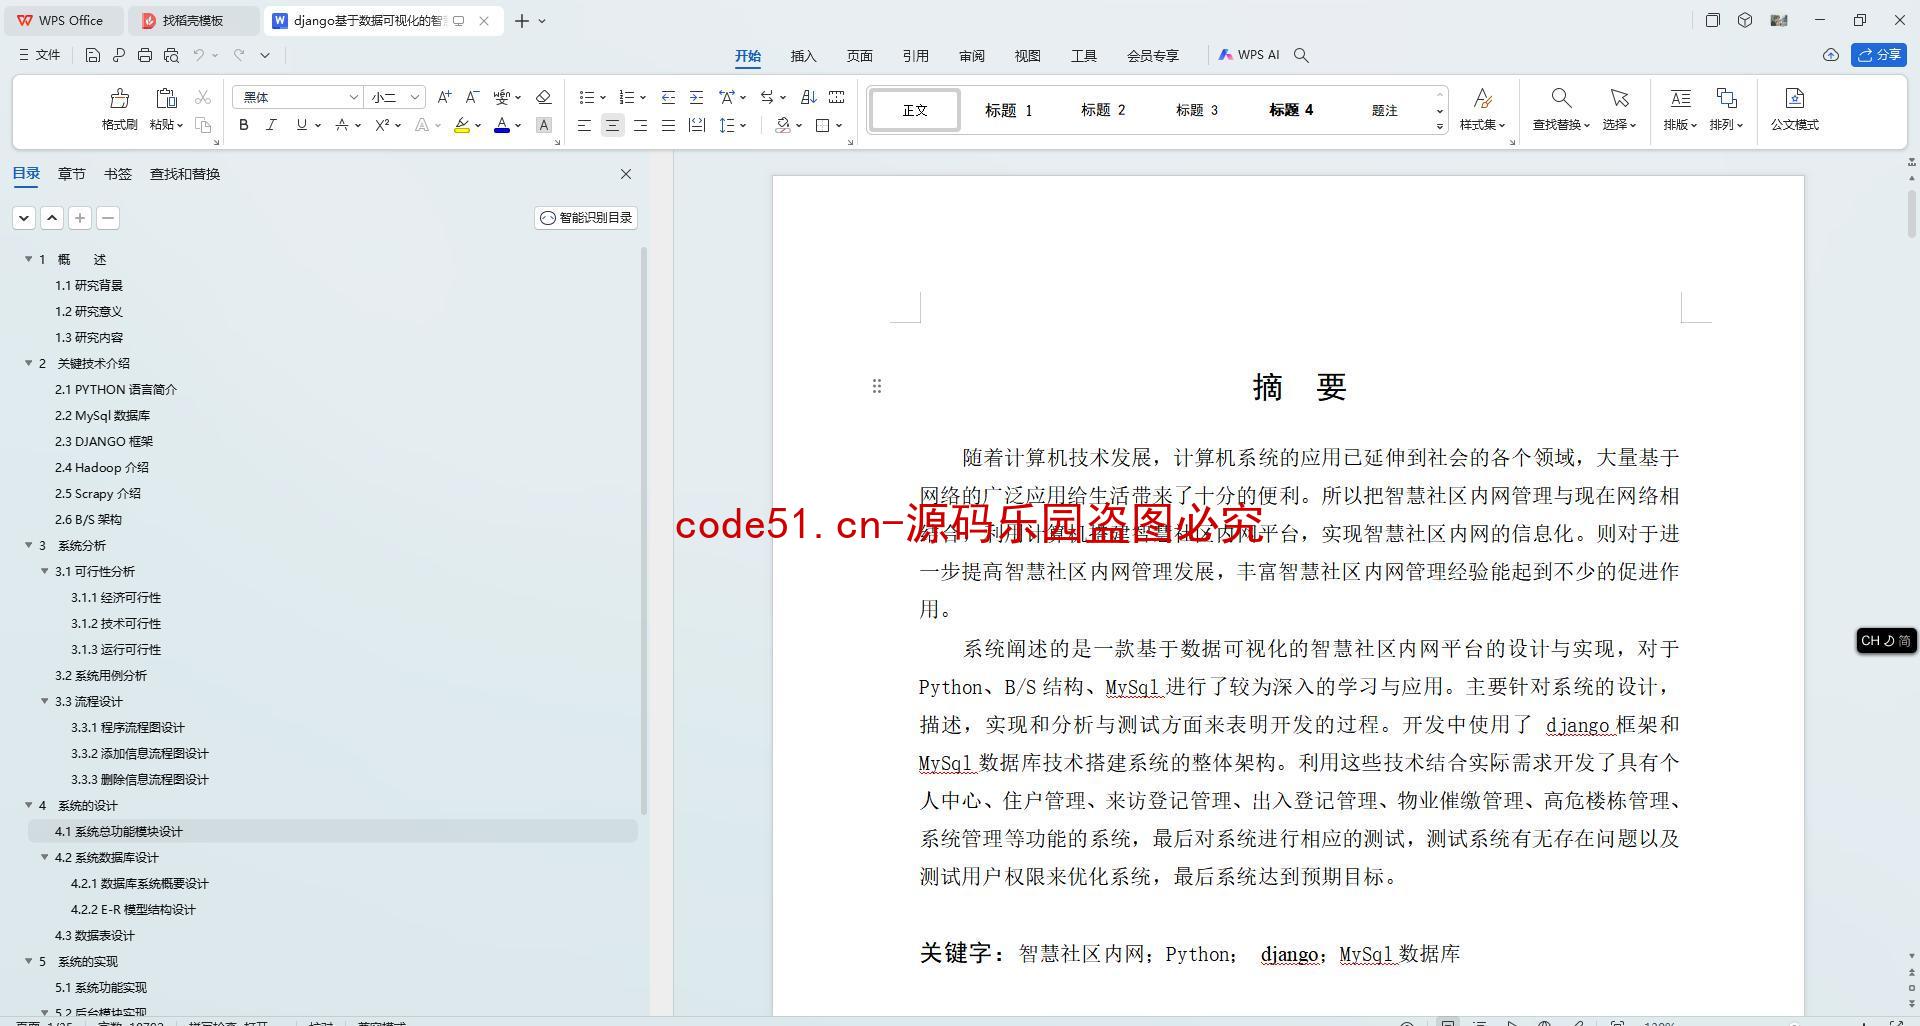The width and height of the screenshot is (1920, 1026).
Task: Switch to the 视图 ribbon tab
Action: coord(1027,56)
